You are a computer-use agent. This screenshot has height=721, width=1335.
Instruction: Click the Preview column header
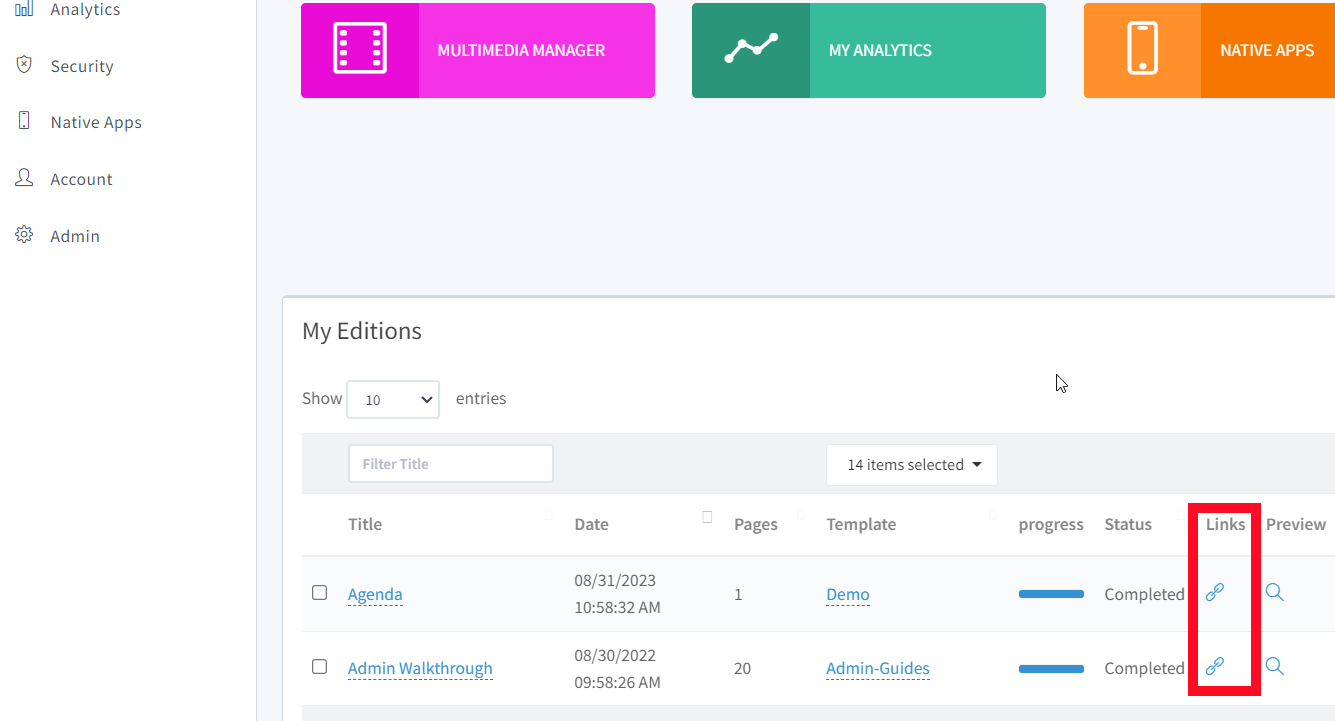coord(1296,524)
